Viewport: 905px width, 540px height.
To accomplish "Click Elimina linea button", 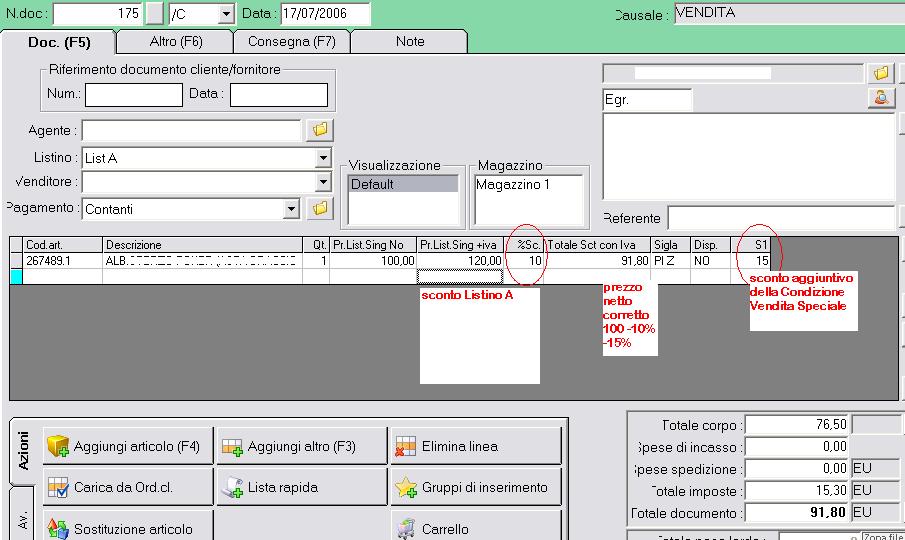I will point(476,446).
